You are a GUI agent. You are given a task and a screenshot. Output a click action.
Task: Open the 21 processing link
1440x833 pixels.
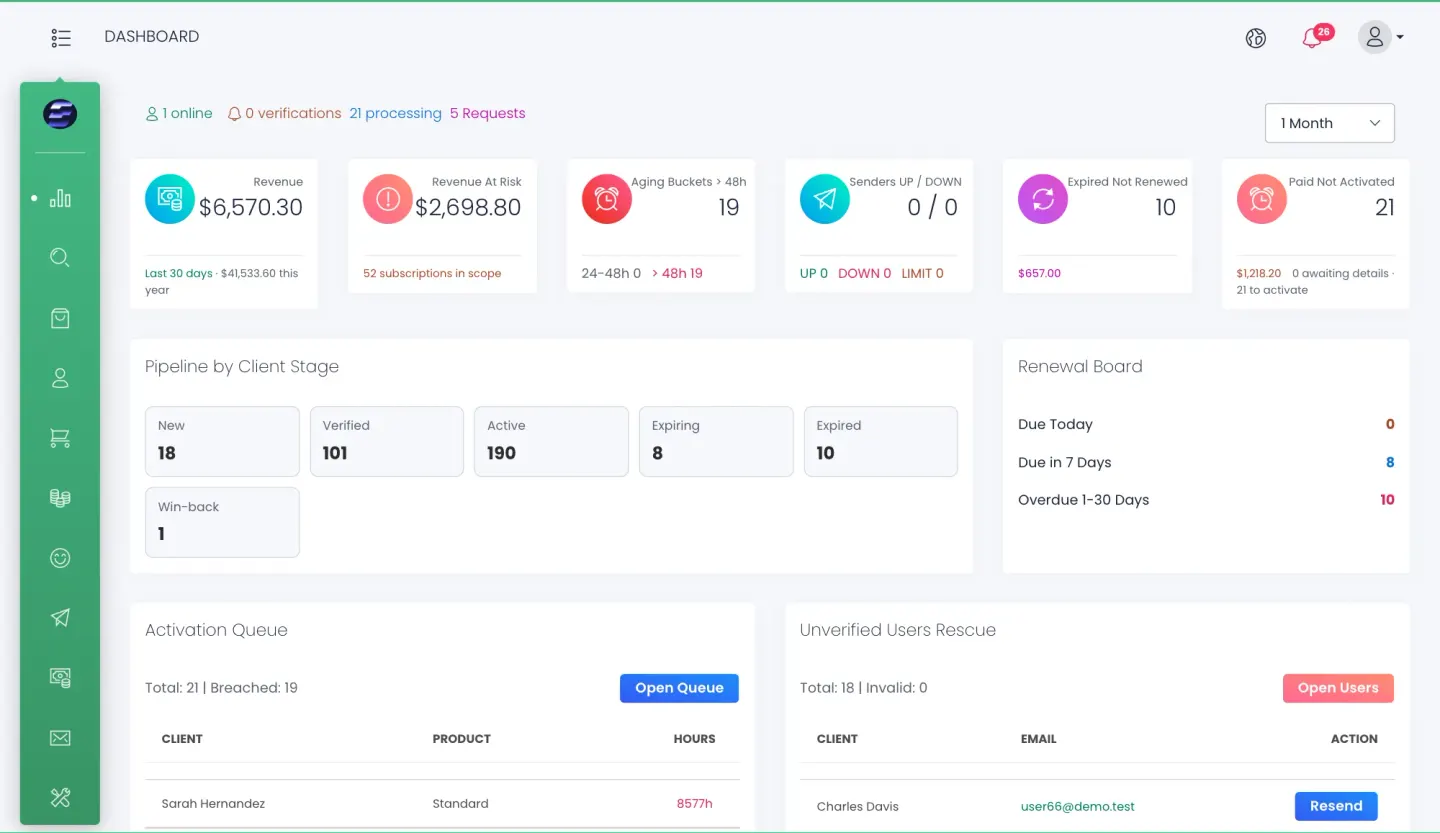click(x=395, y=113)
